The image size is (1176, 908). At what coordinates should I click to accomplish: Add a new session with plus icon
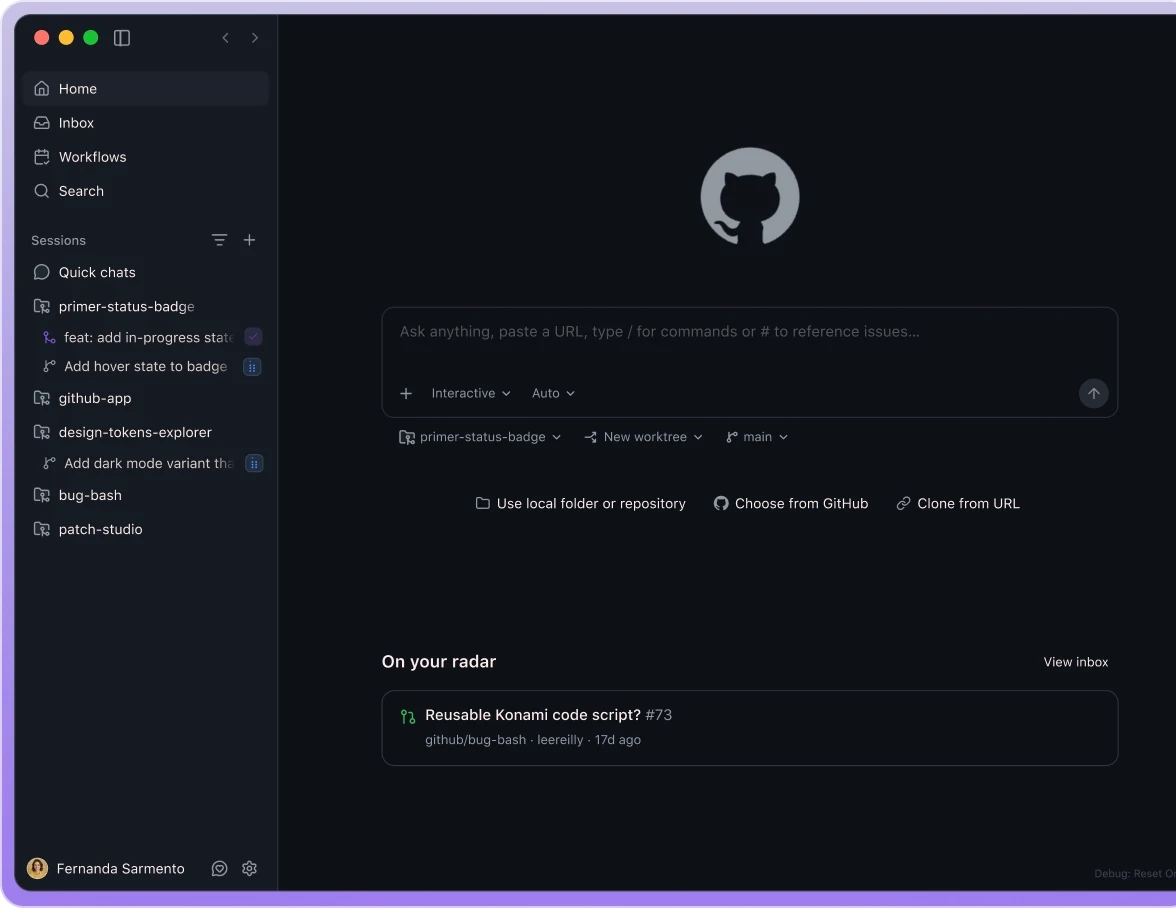click(x=250, y=240)
